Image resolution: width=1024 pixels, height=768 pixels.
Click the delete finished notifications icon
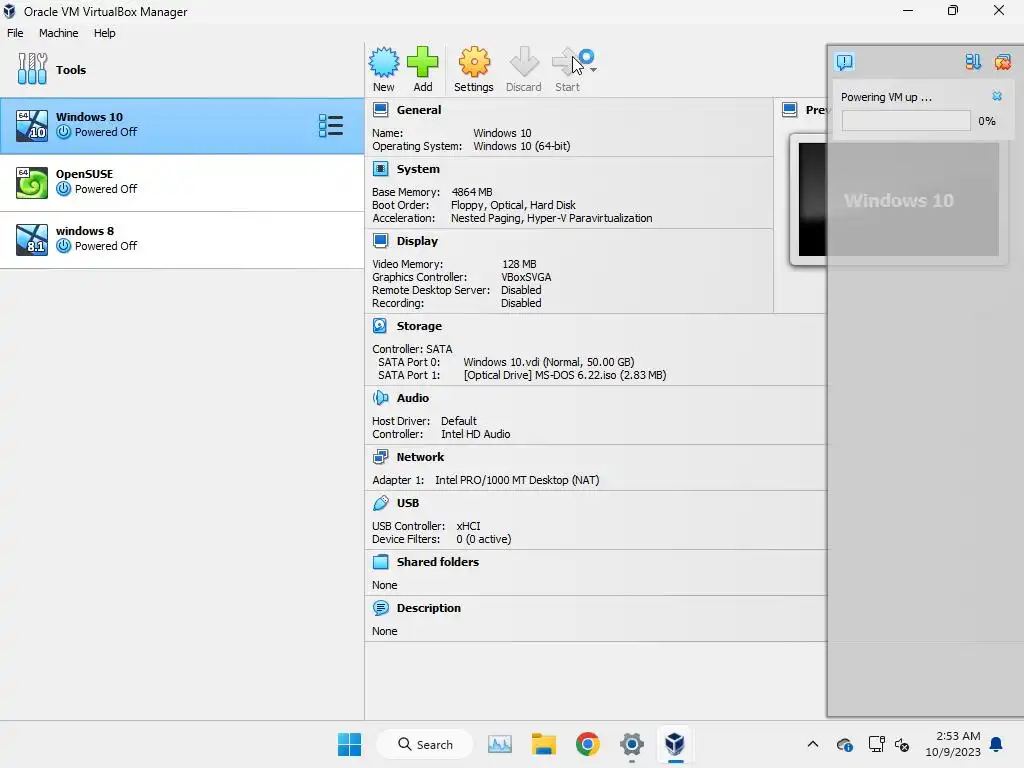click(1002, 62)
